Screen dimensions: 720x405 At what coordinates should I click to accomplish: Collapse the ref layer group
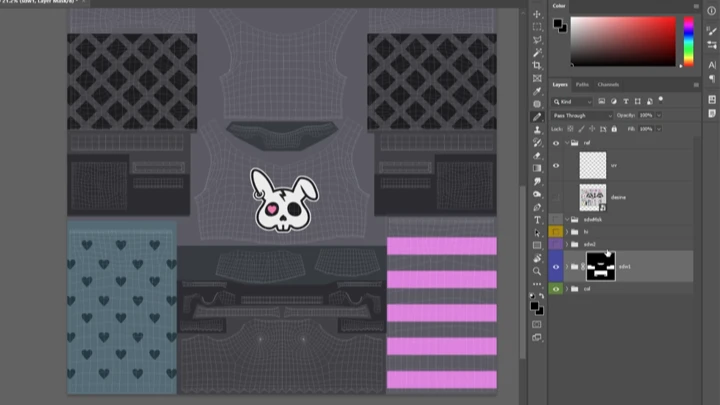point(567,143)
